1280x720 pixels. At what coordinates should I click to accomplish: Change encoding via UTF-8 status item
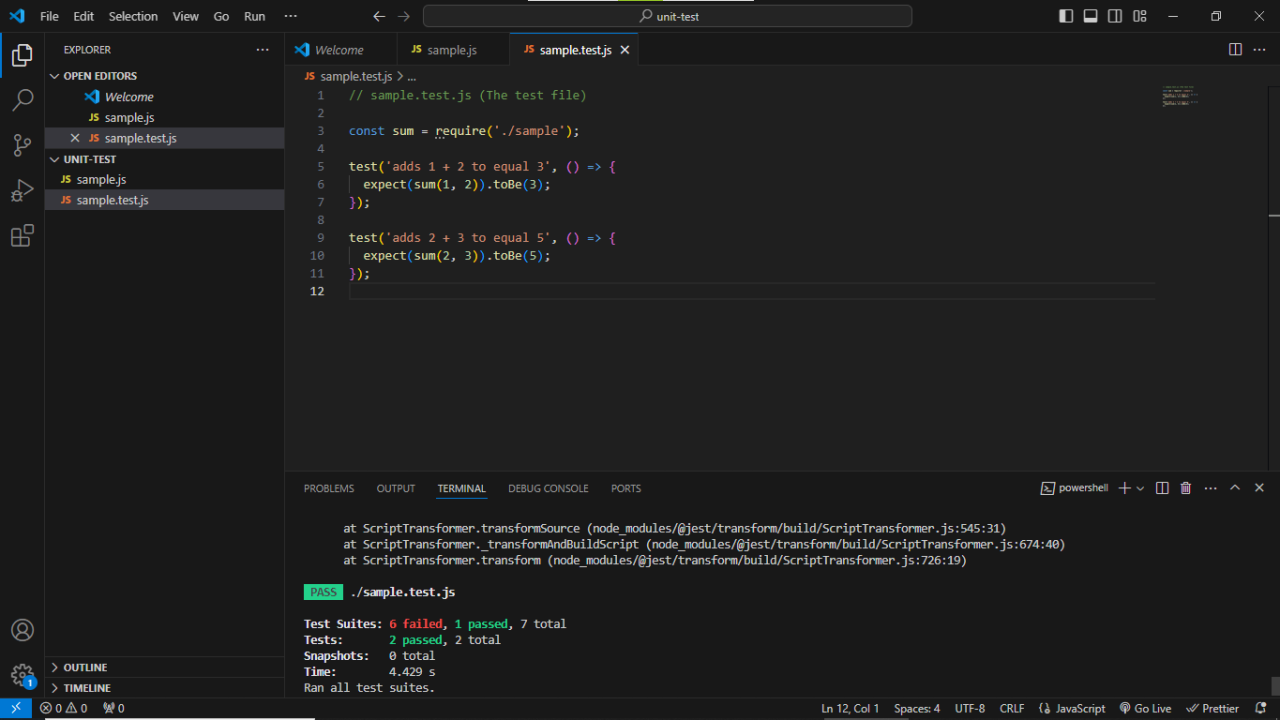click(x=970, y=708)
